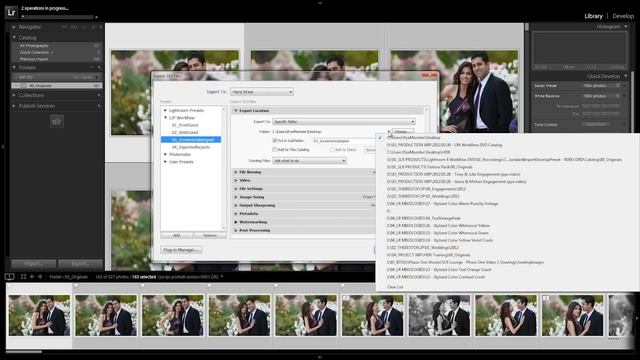
Task: Toggle the Put in Subfolder checkbox
Action: 275,141
